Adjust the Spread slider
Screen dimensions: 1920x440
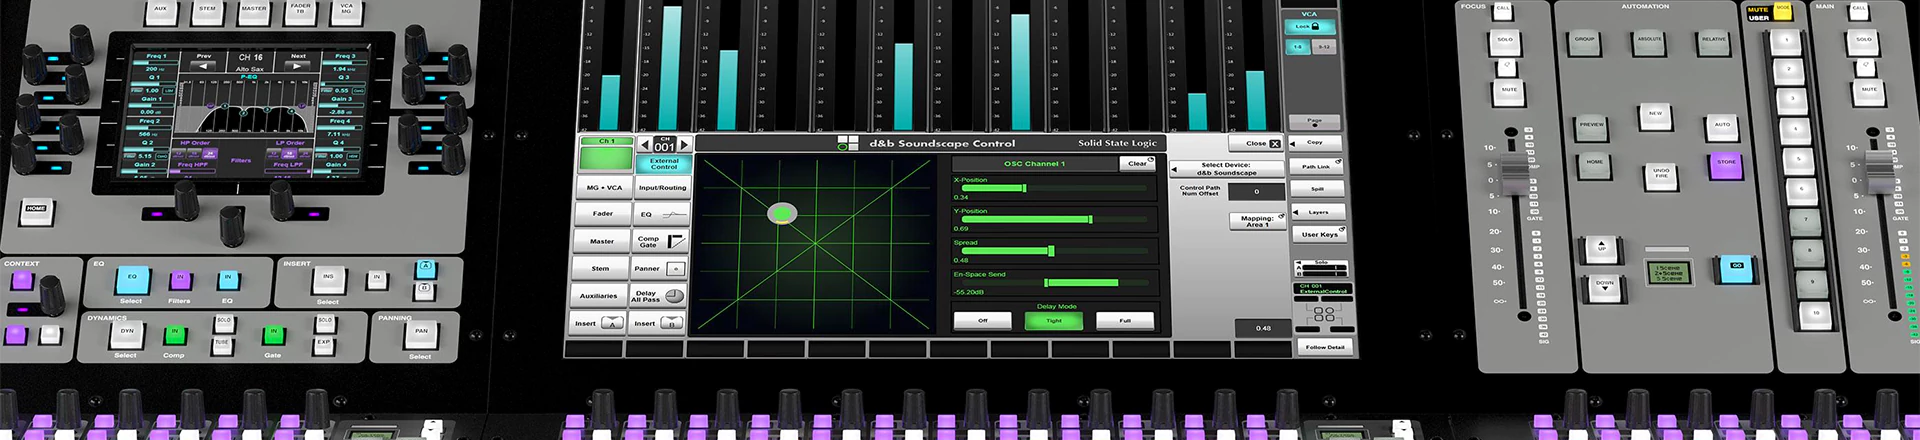[x=1054, y=251]
